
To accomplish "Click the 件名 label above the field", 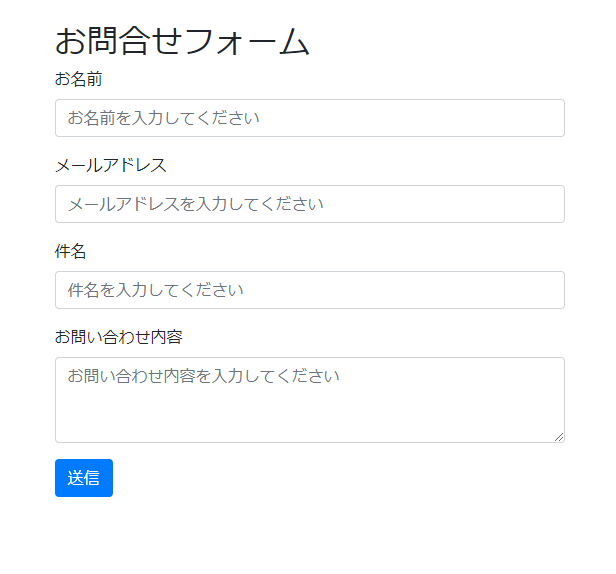I will 70,251.
